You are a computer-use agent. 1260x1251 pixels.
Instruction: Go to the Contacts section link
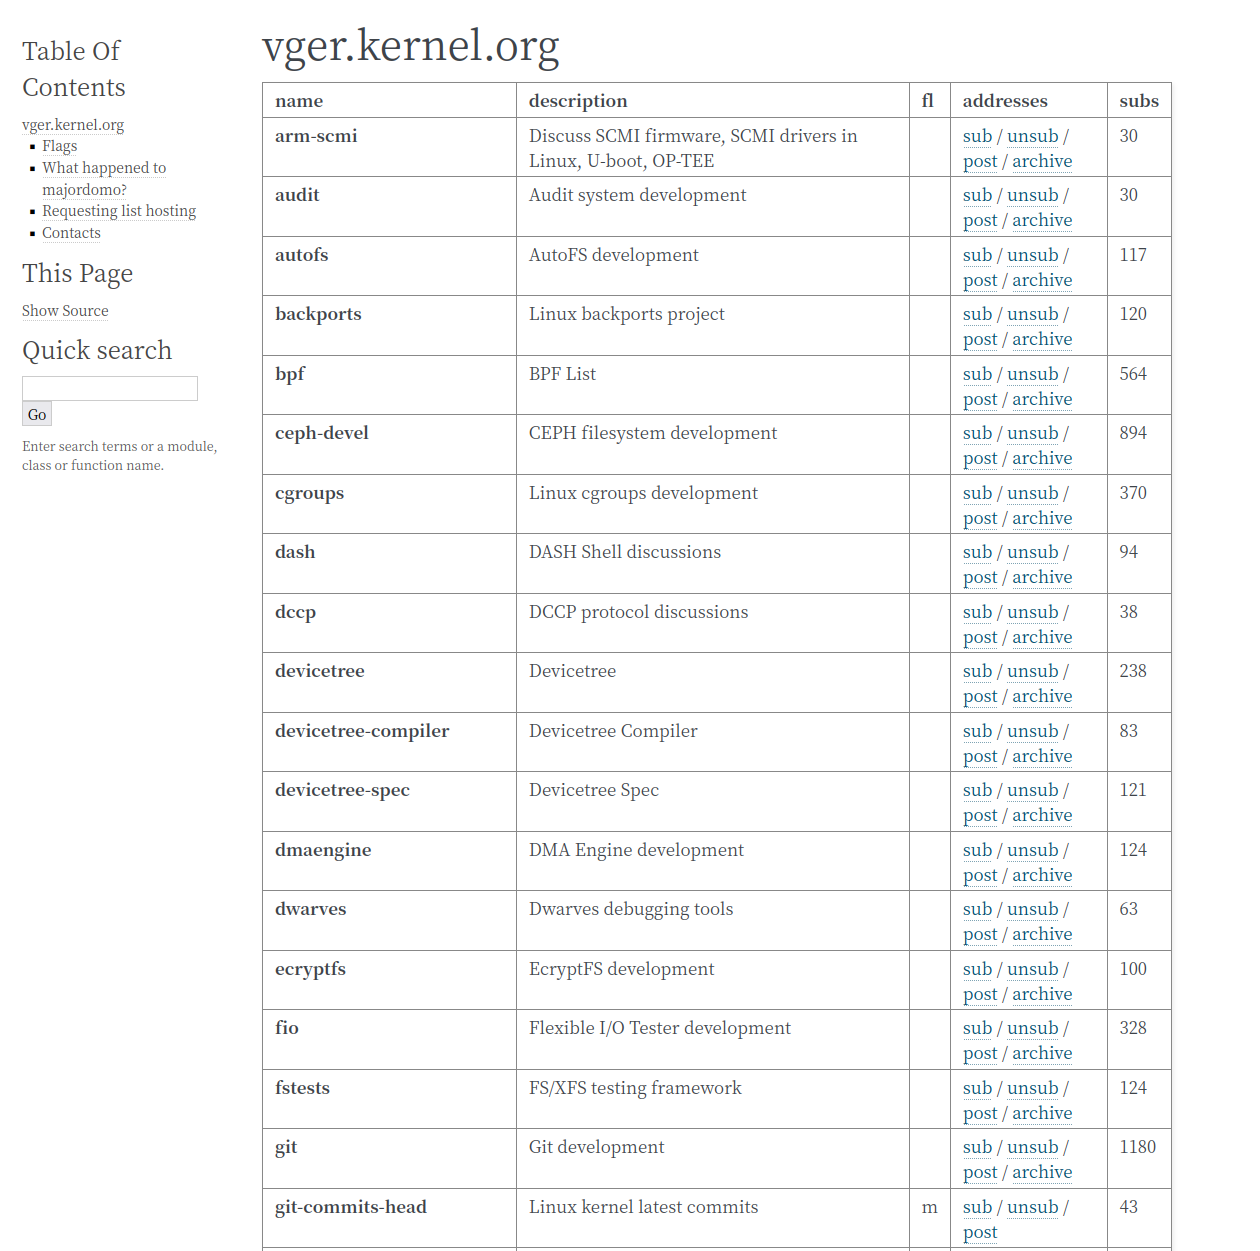click(x=71, y=233)
